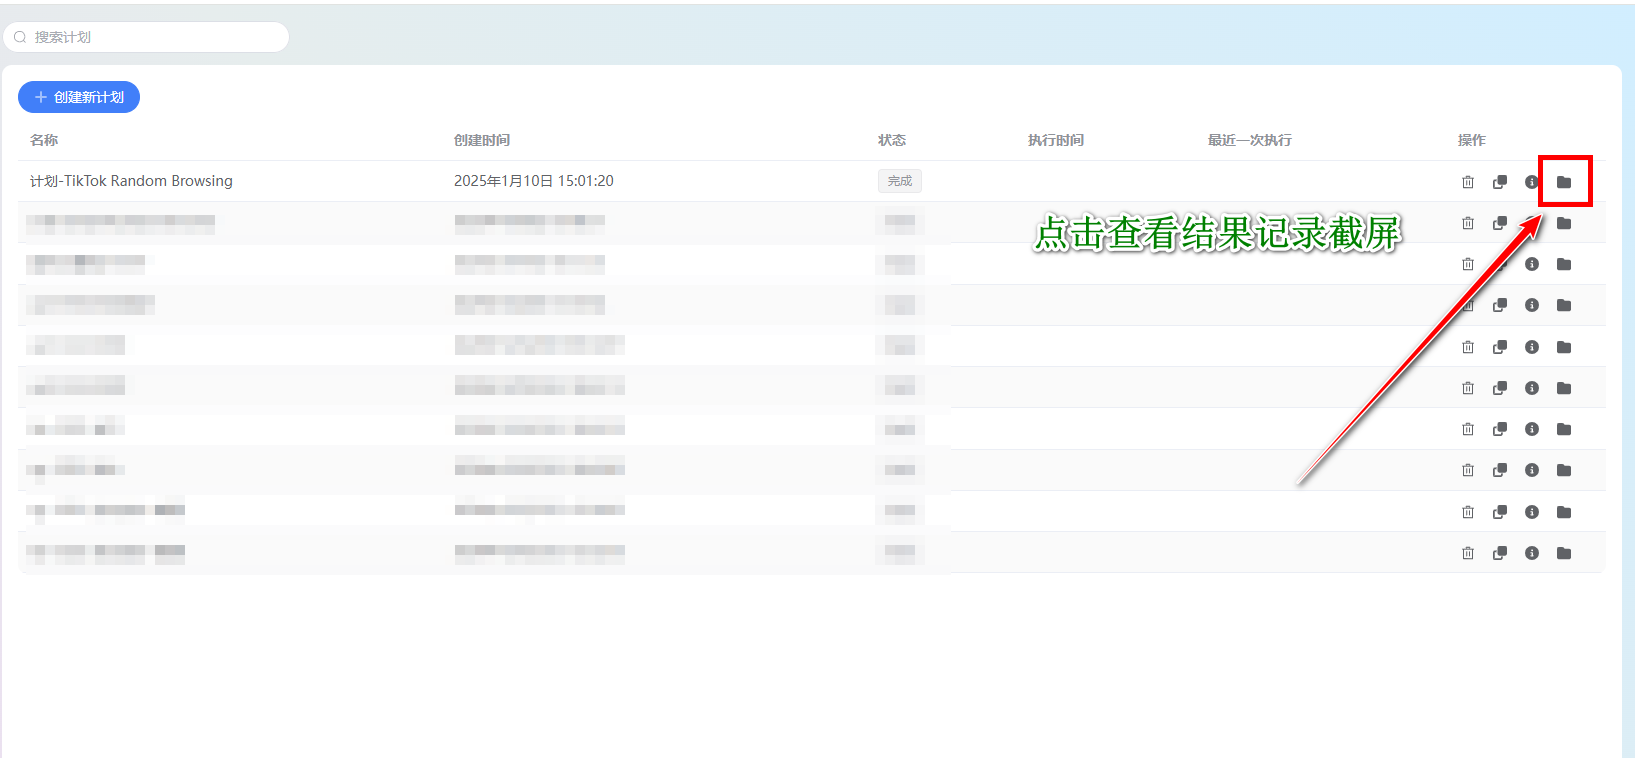1635x758 pixels.
Task: Show info for TikTok Random Browsing plan
Action: (1531, 182)
